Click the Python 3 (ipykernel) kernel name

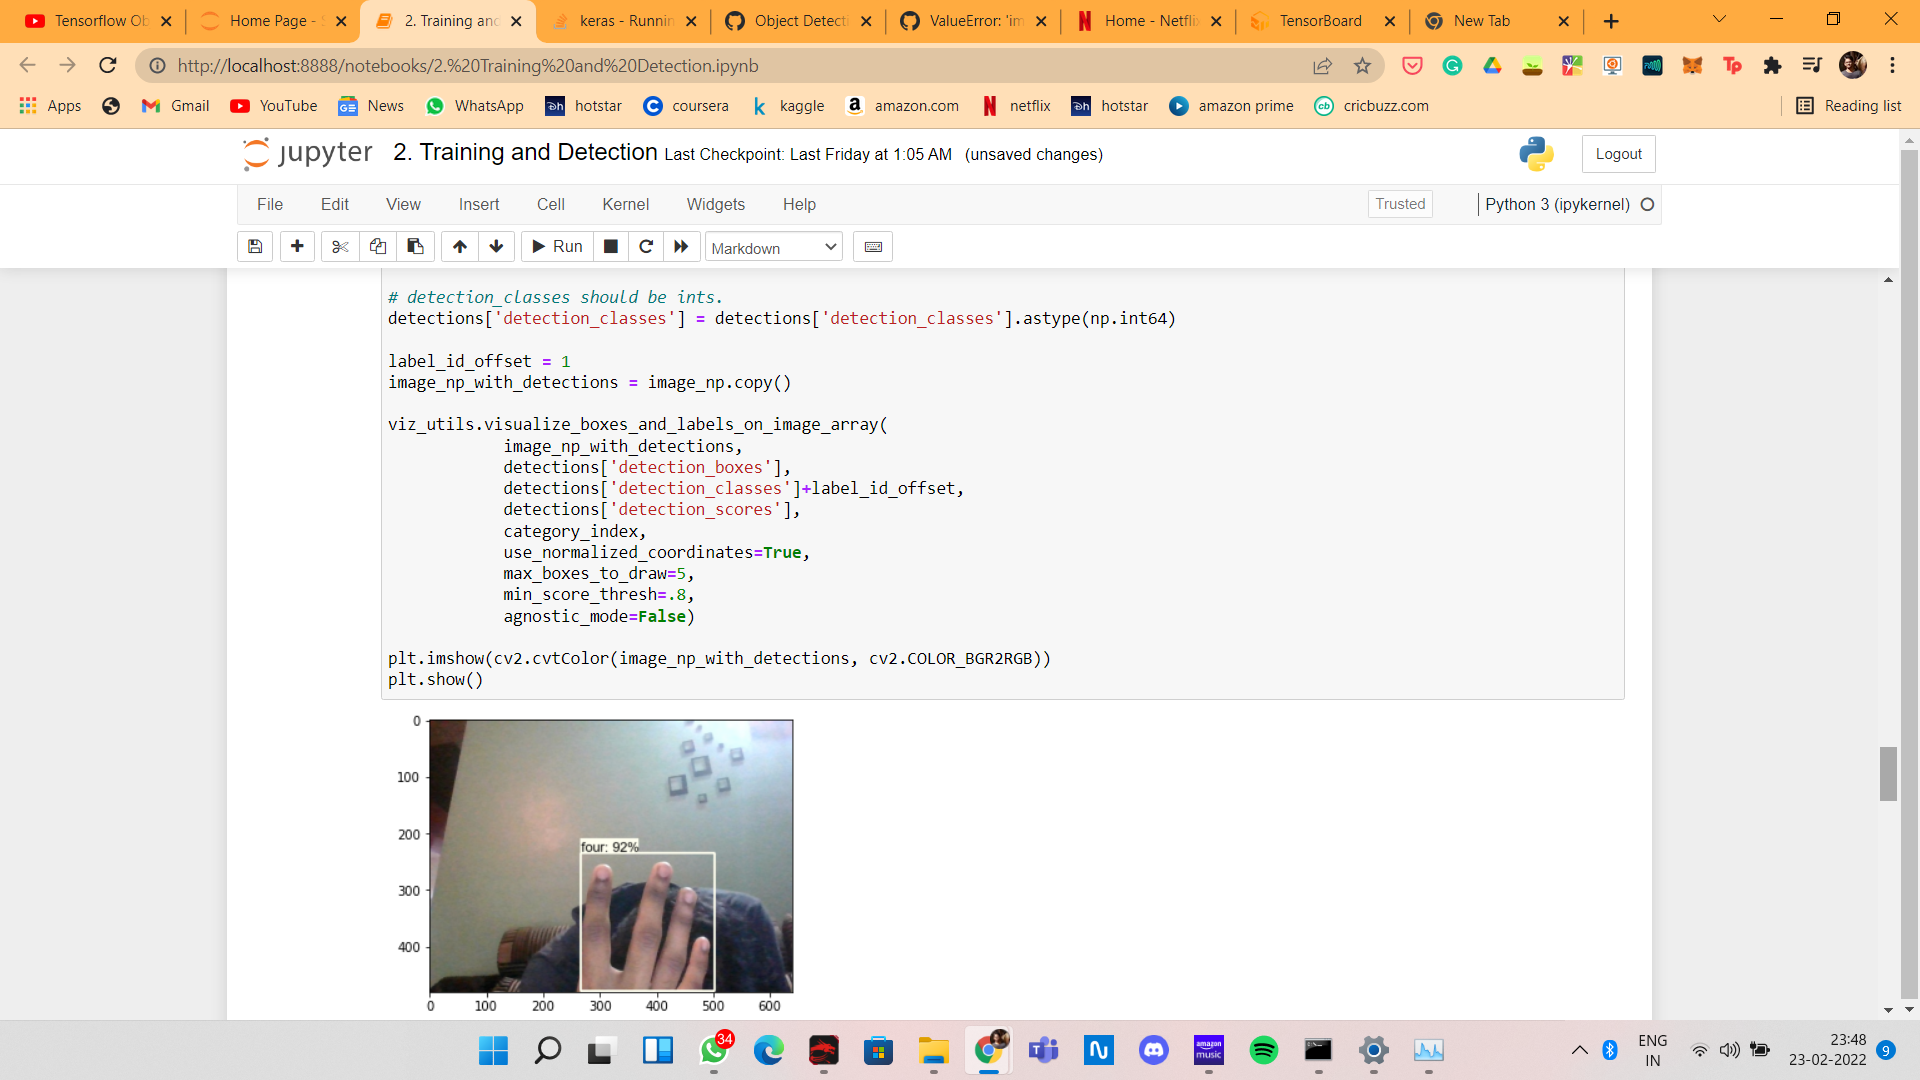click(1557, 204)
